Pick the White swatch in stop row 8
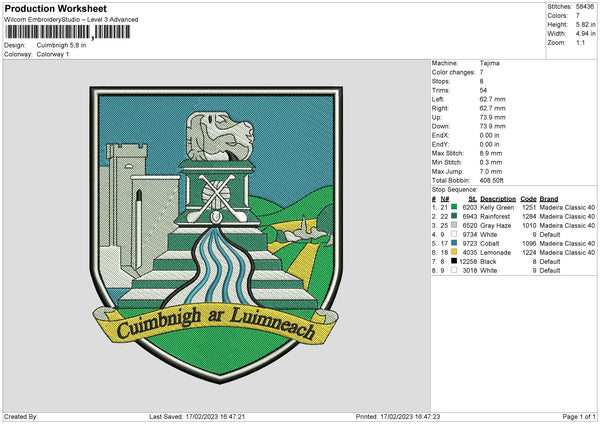The width and height of the screenshot is (600, 424). click(x=454, y=270)
